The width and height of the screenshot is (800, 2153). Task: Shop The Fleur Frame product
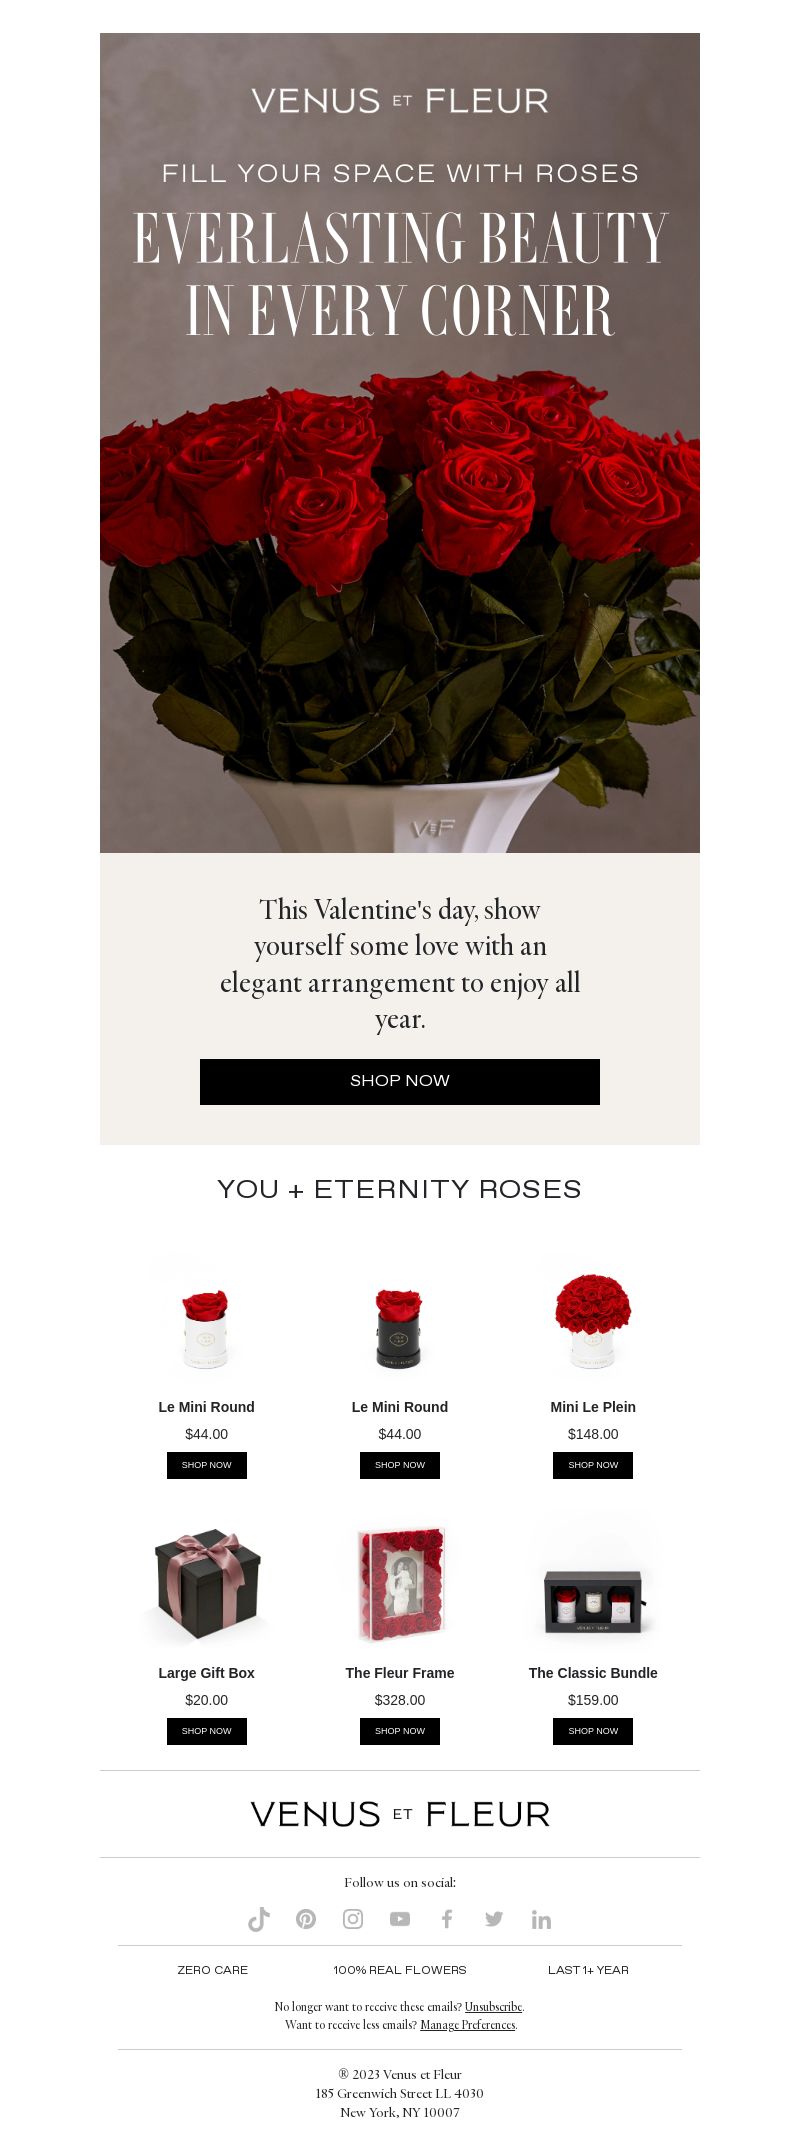[x=400, y=1731]
